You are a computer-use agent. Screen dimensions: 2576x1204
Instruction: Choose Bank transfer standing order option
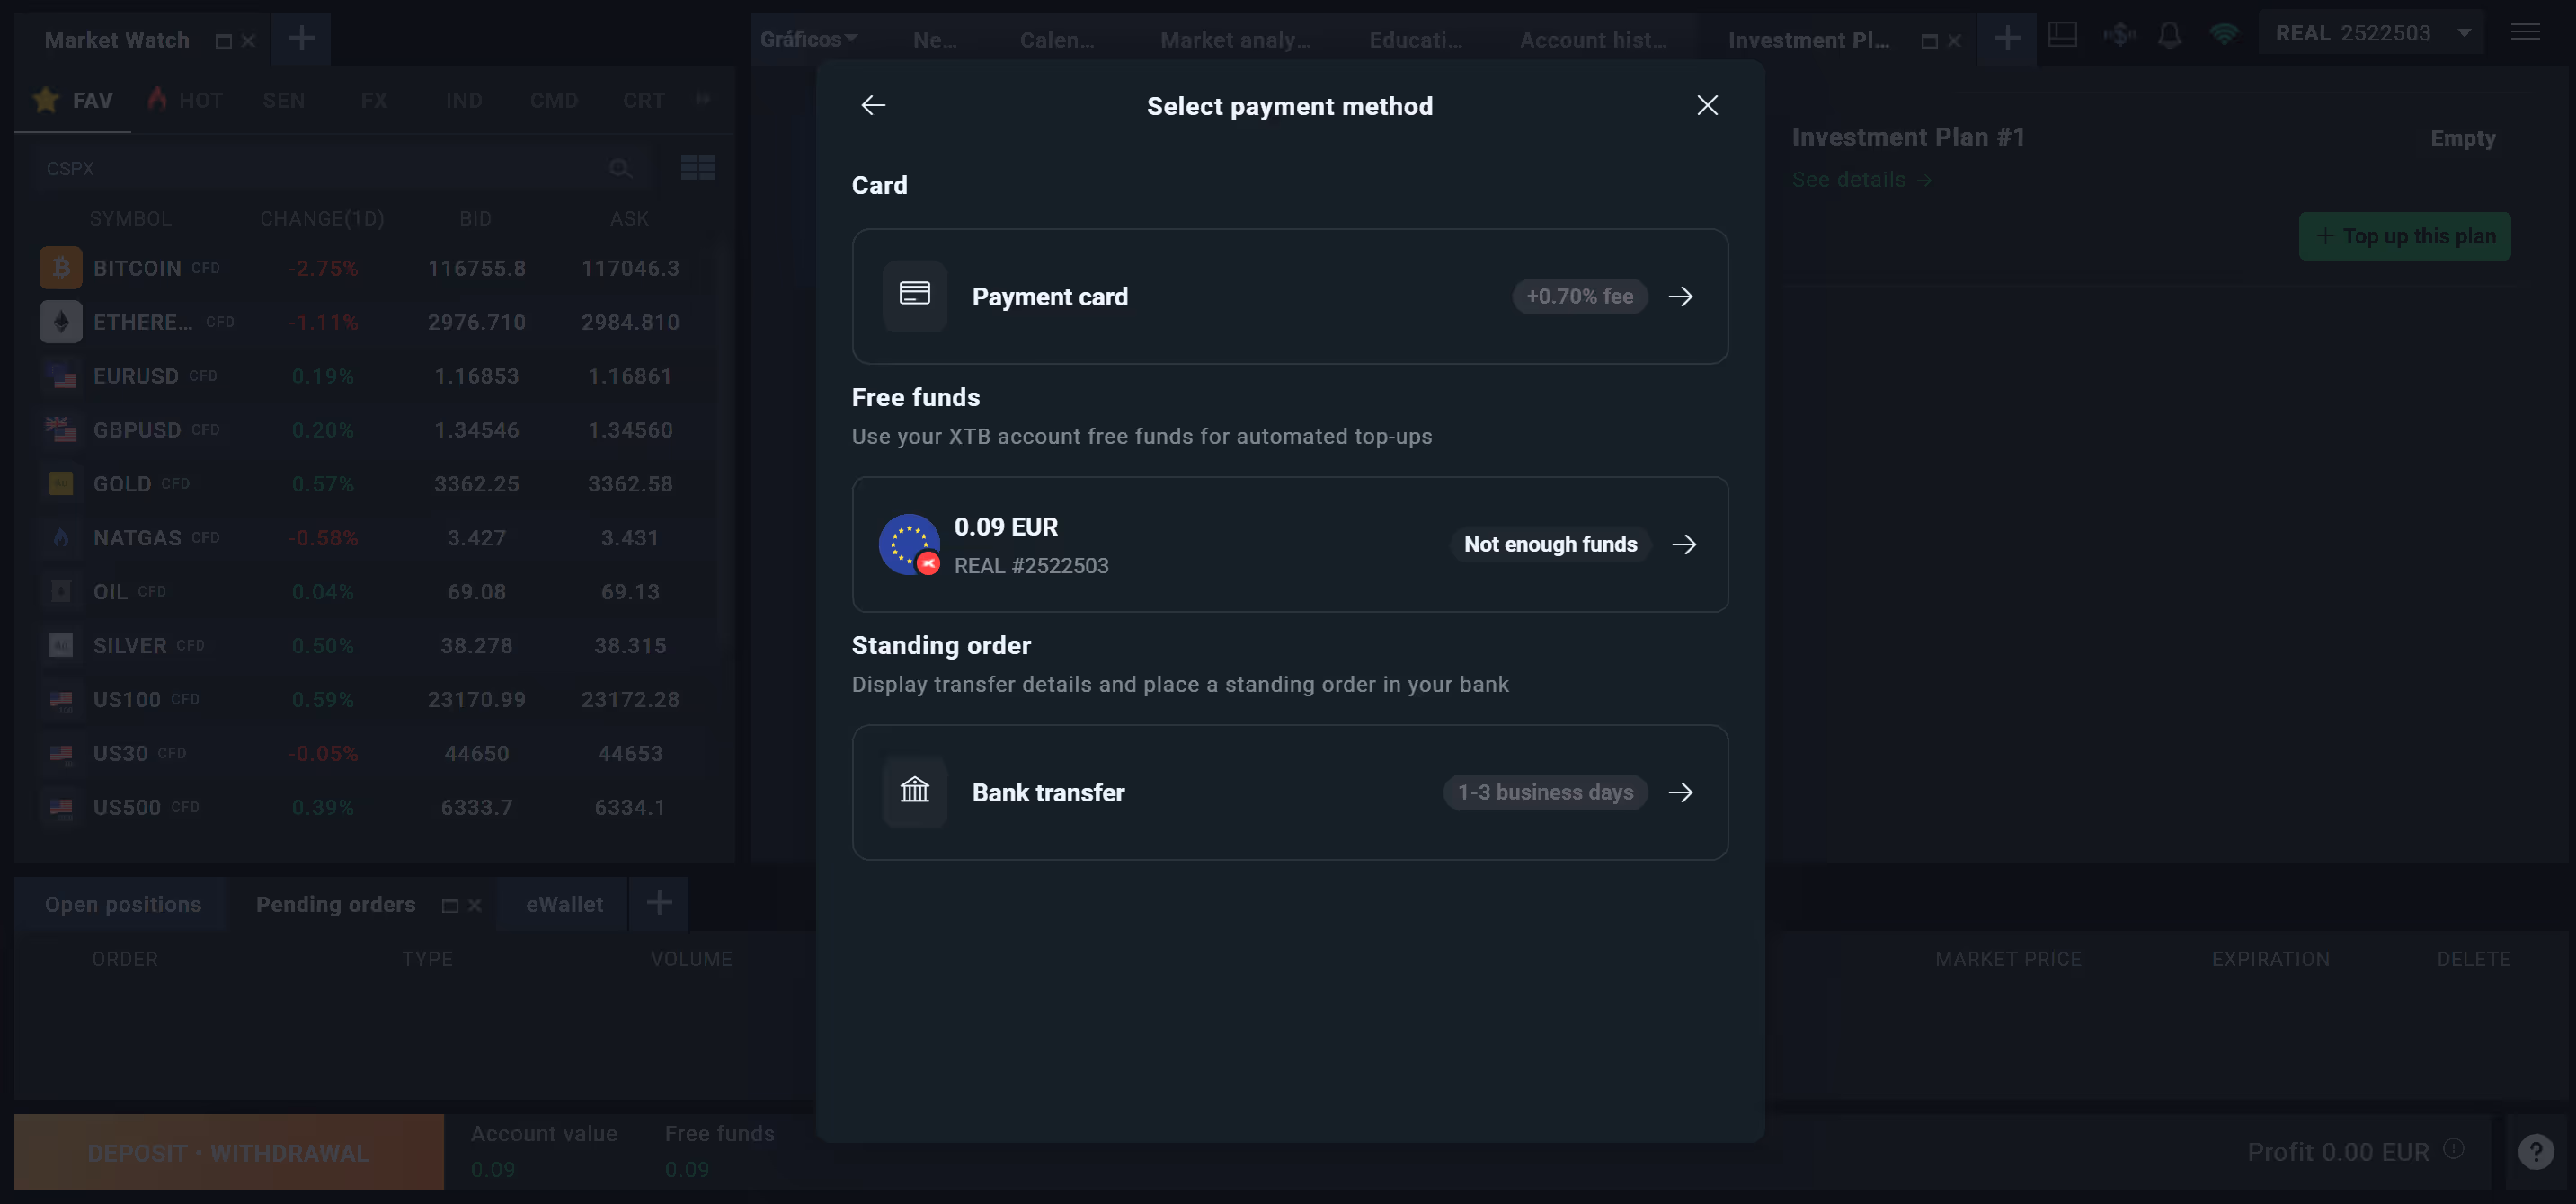[1289, 792]
